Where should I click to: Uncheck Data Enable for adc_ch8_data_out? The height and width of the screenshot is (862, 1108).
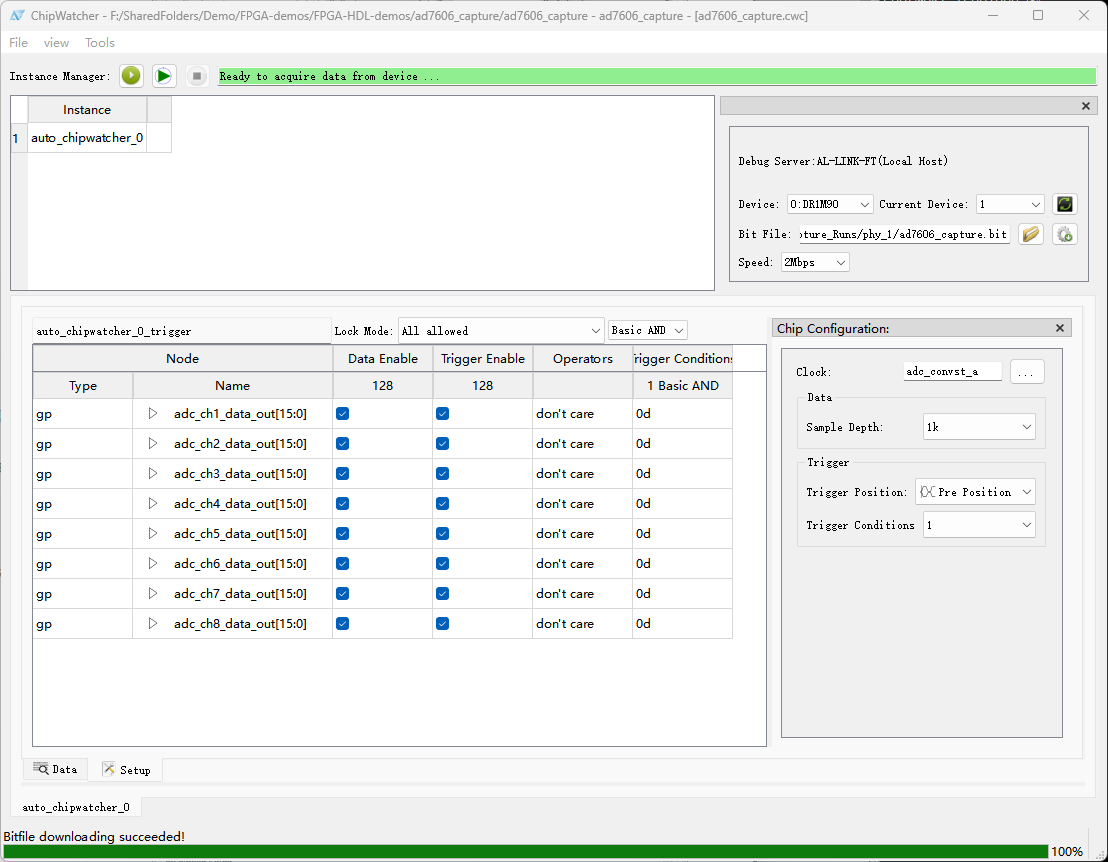[343, 623]
